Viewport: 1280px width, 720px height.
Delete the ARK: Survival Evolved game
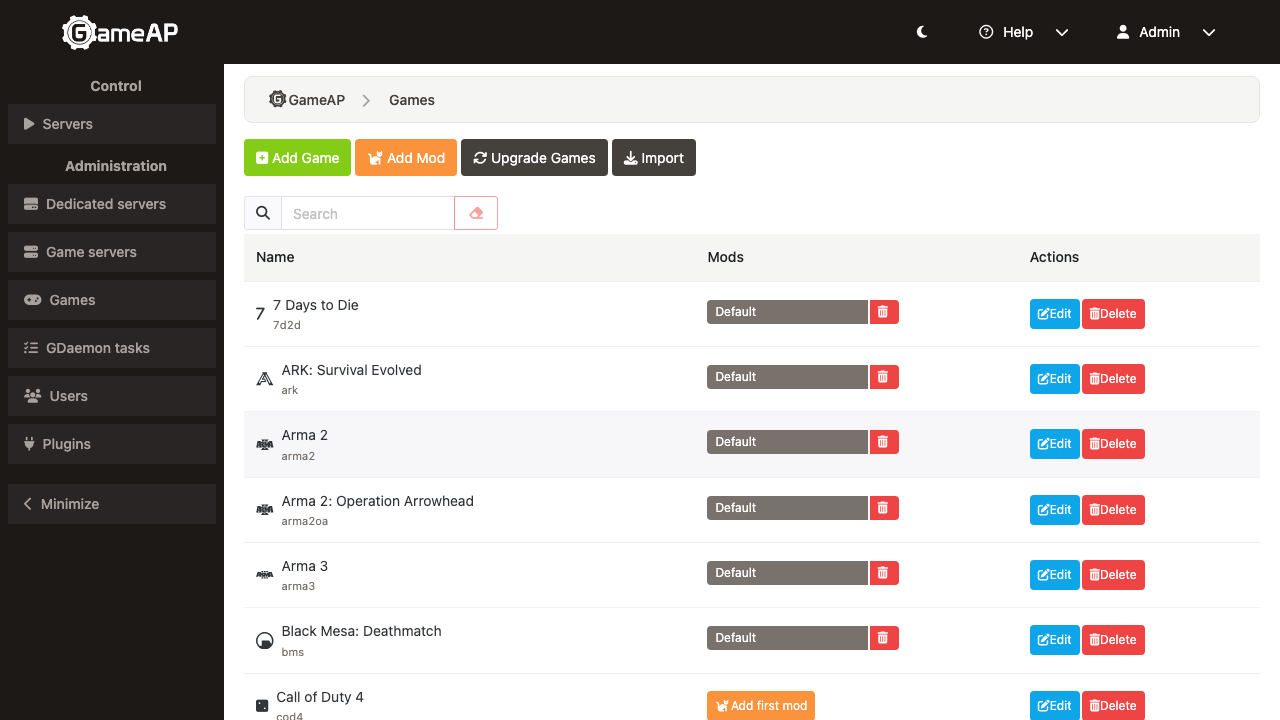1113,379
